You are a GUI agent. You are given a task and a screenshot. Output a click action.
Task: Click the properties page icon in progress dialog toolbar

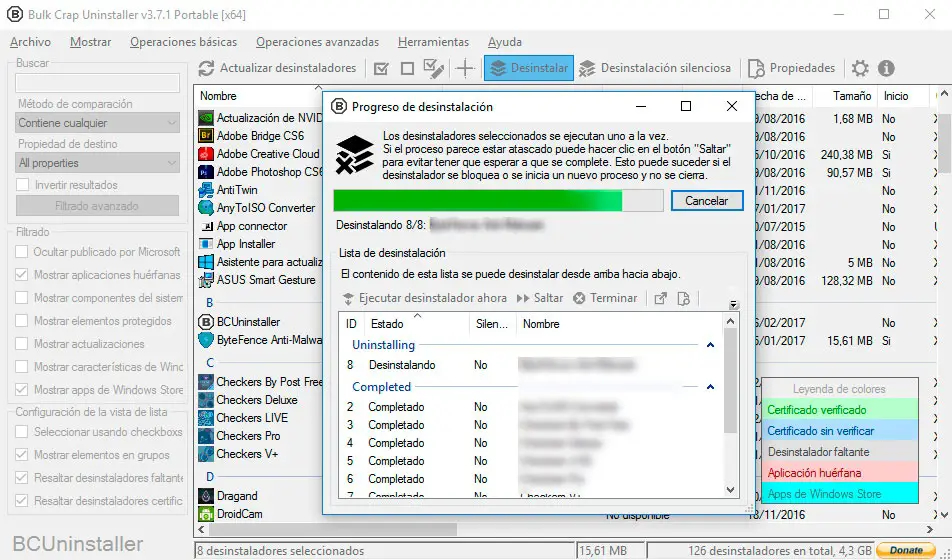point(684,298)
